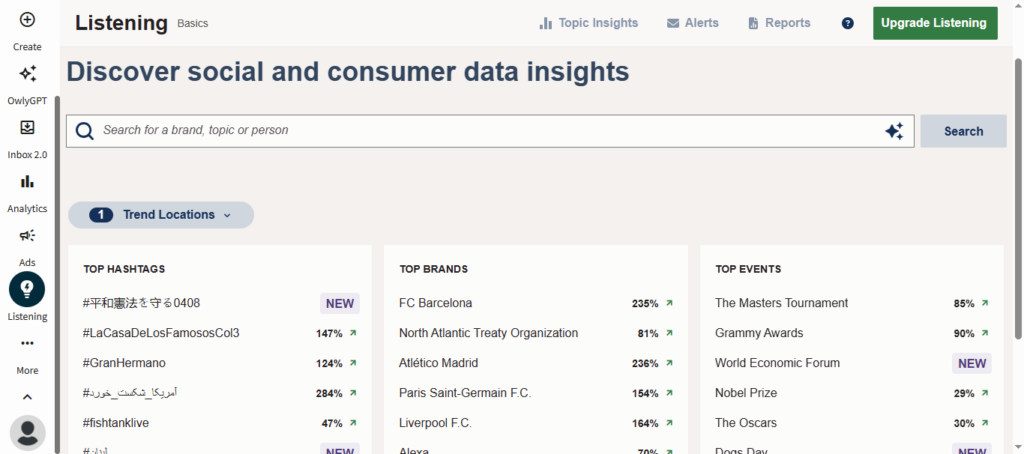The image size is (1024, 454).
Task: Open the FC Barcelona brand
Action: pos(436,303)
